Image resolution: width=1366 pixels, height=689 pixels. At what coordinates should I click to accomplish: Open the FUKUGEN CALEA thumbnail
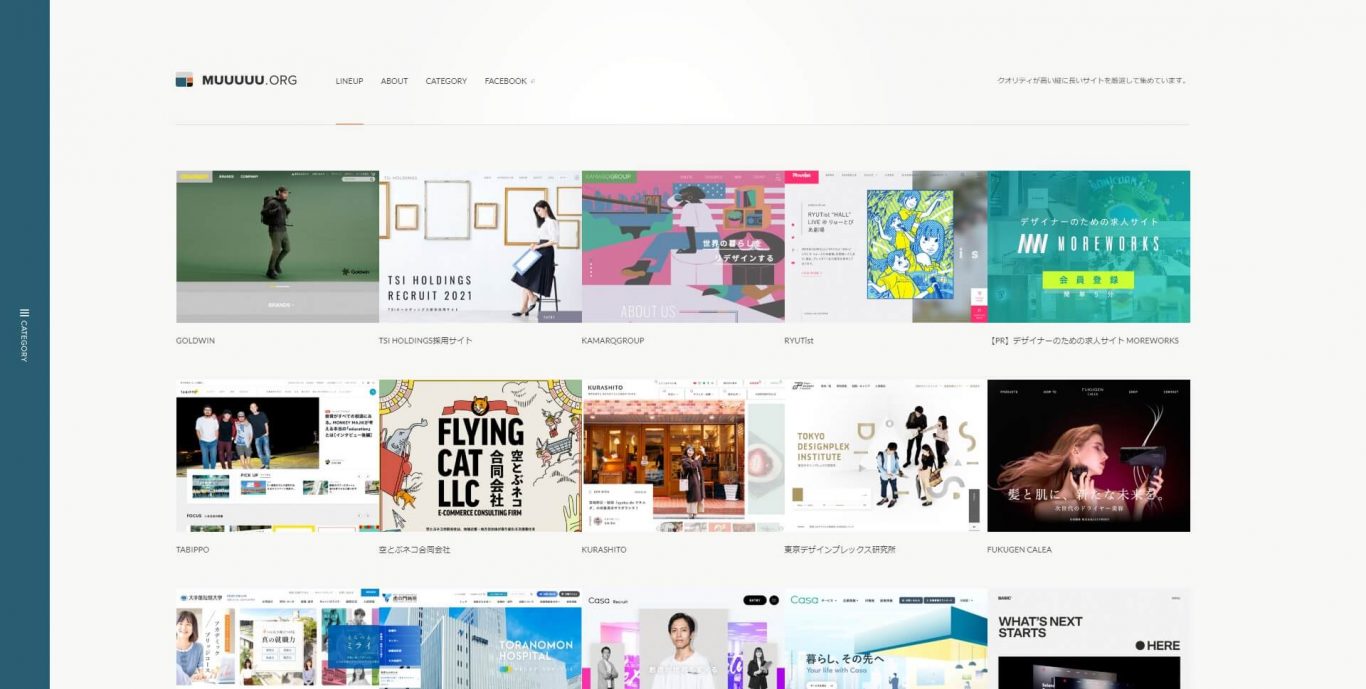click(1089, 455)
